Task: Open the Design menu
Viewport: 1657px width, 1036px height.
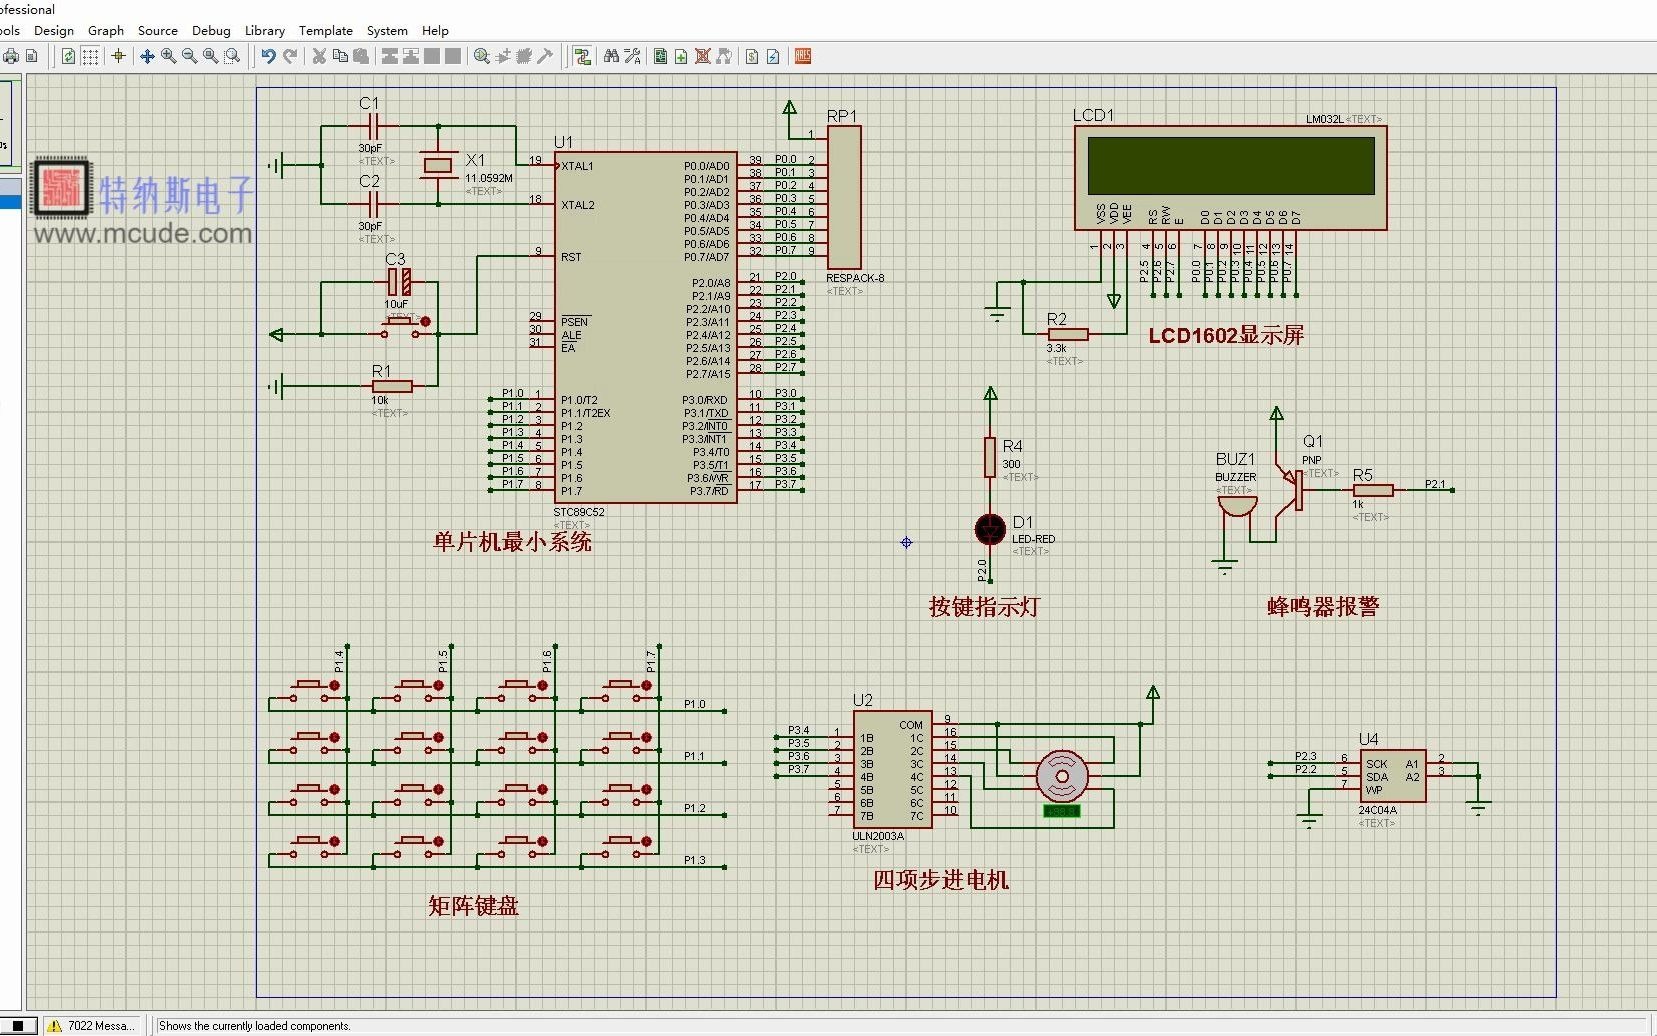Action: click(x=54, y=31)
